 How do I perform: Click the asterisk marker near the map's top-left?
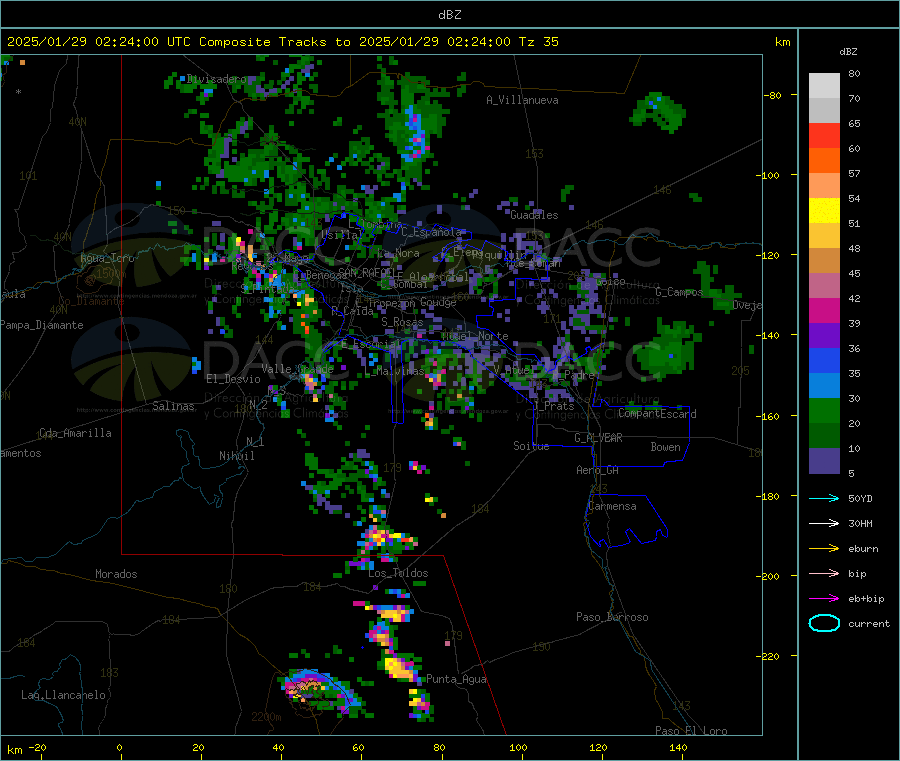[x=19, y=92]
